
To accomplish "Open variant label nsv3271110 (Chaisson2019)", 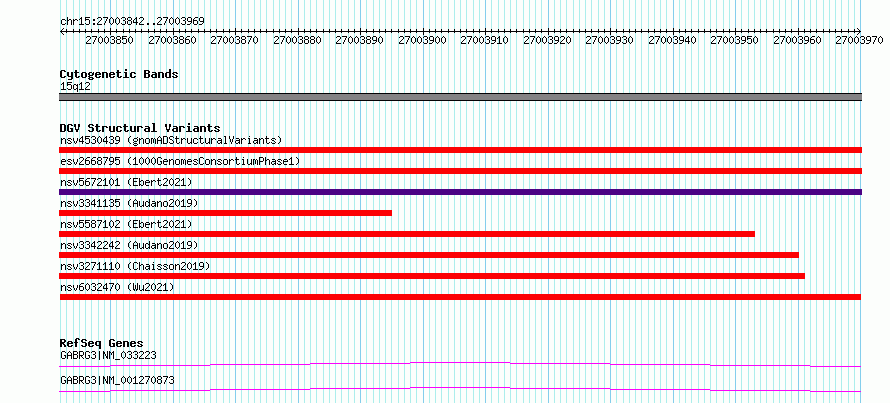I will coord(135,266).
